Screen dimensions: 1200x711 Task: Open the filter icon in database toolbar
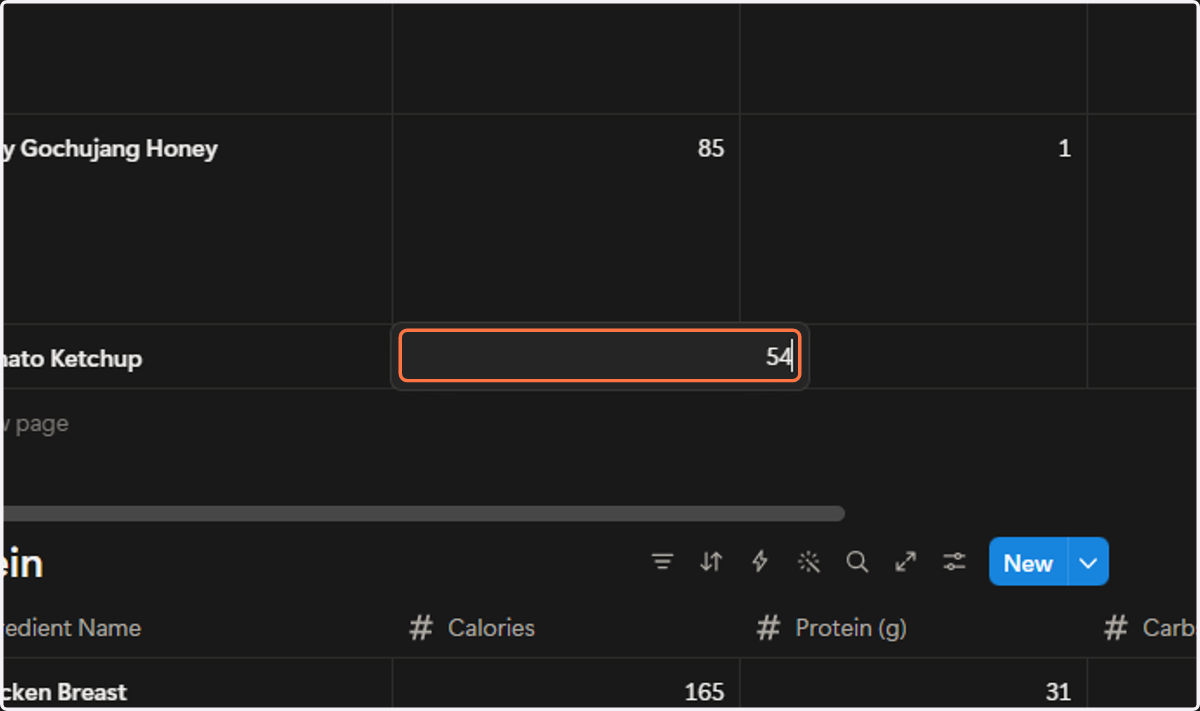point(662,562)
